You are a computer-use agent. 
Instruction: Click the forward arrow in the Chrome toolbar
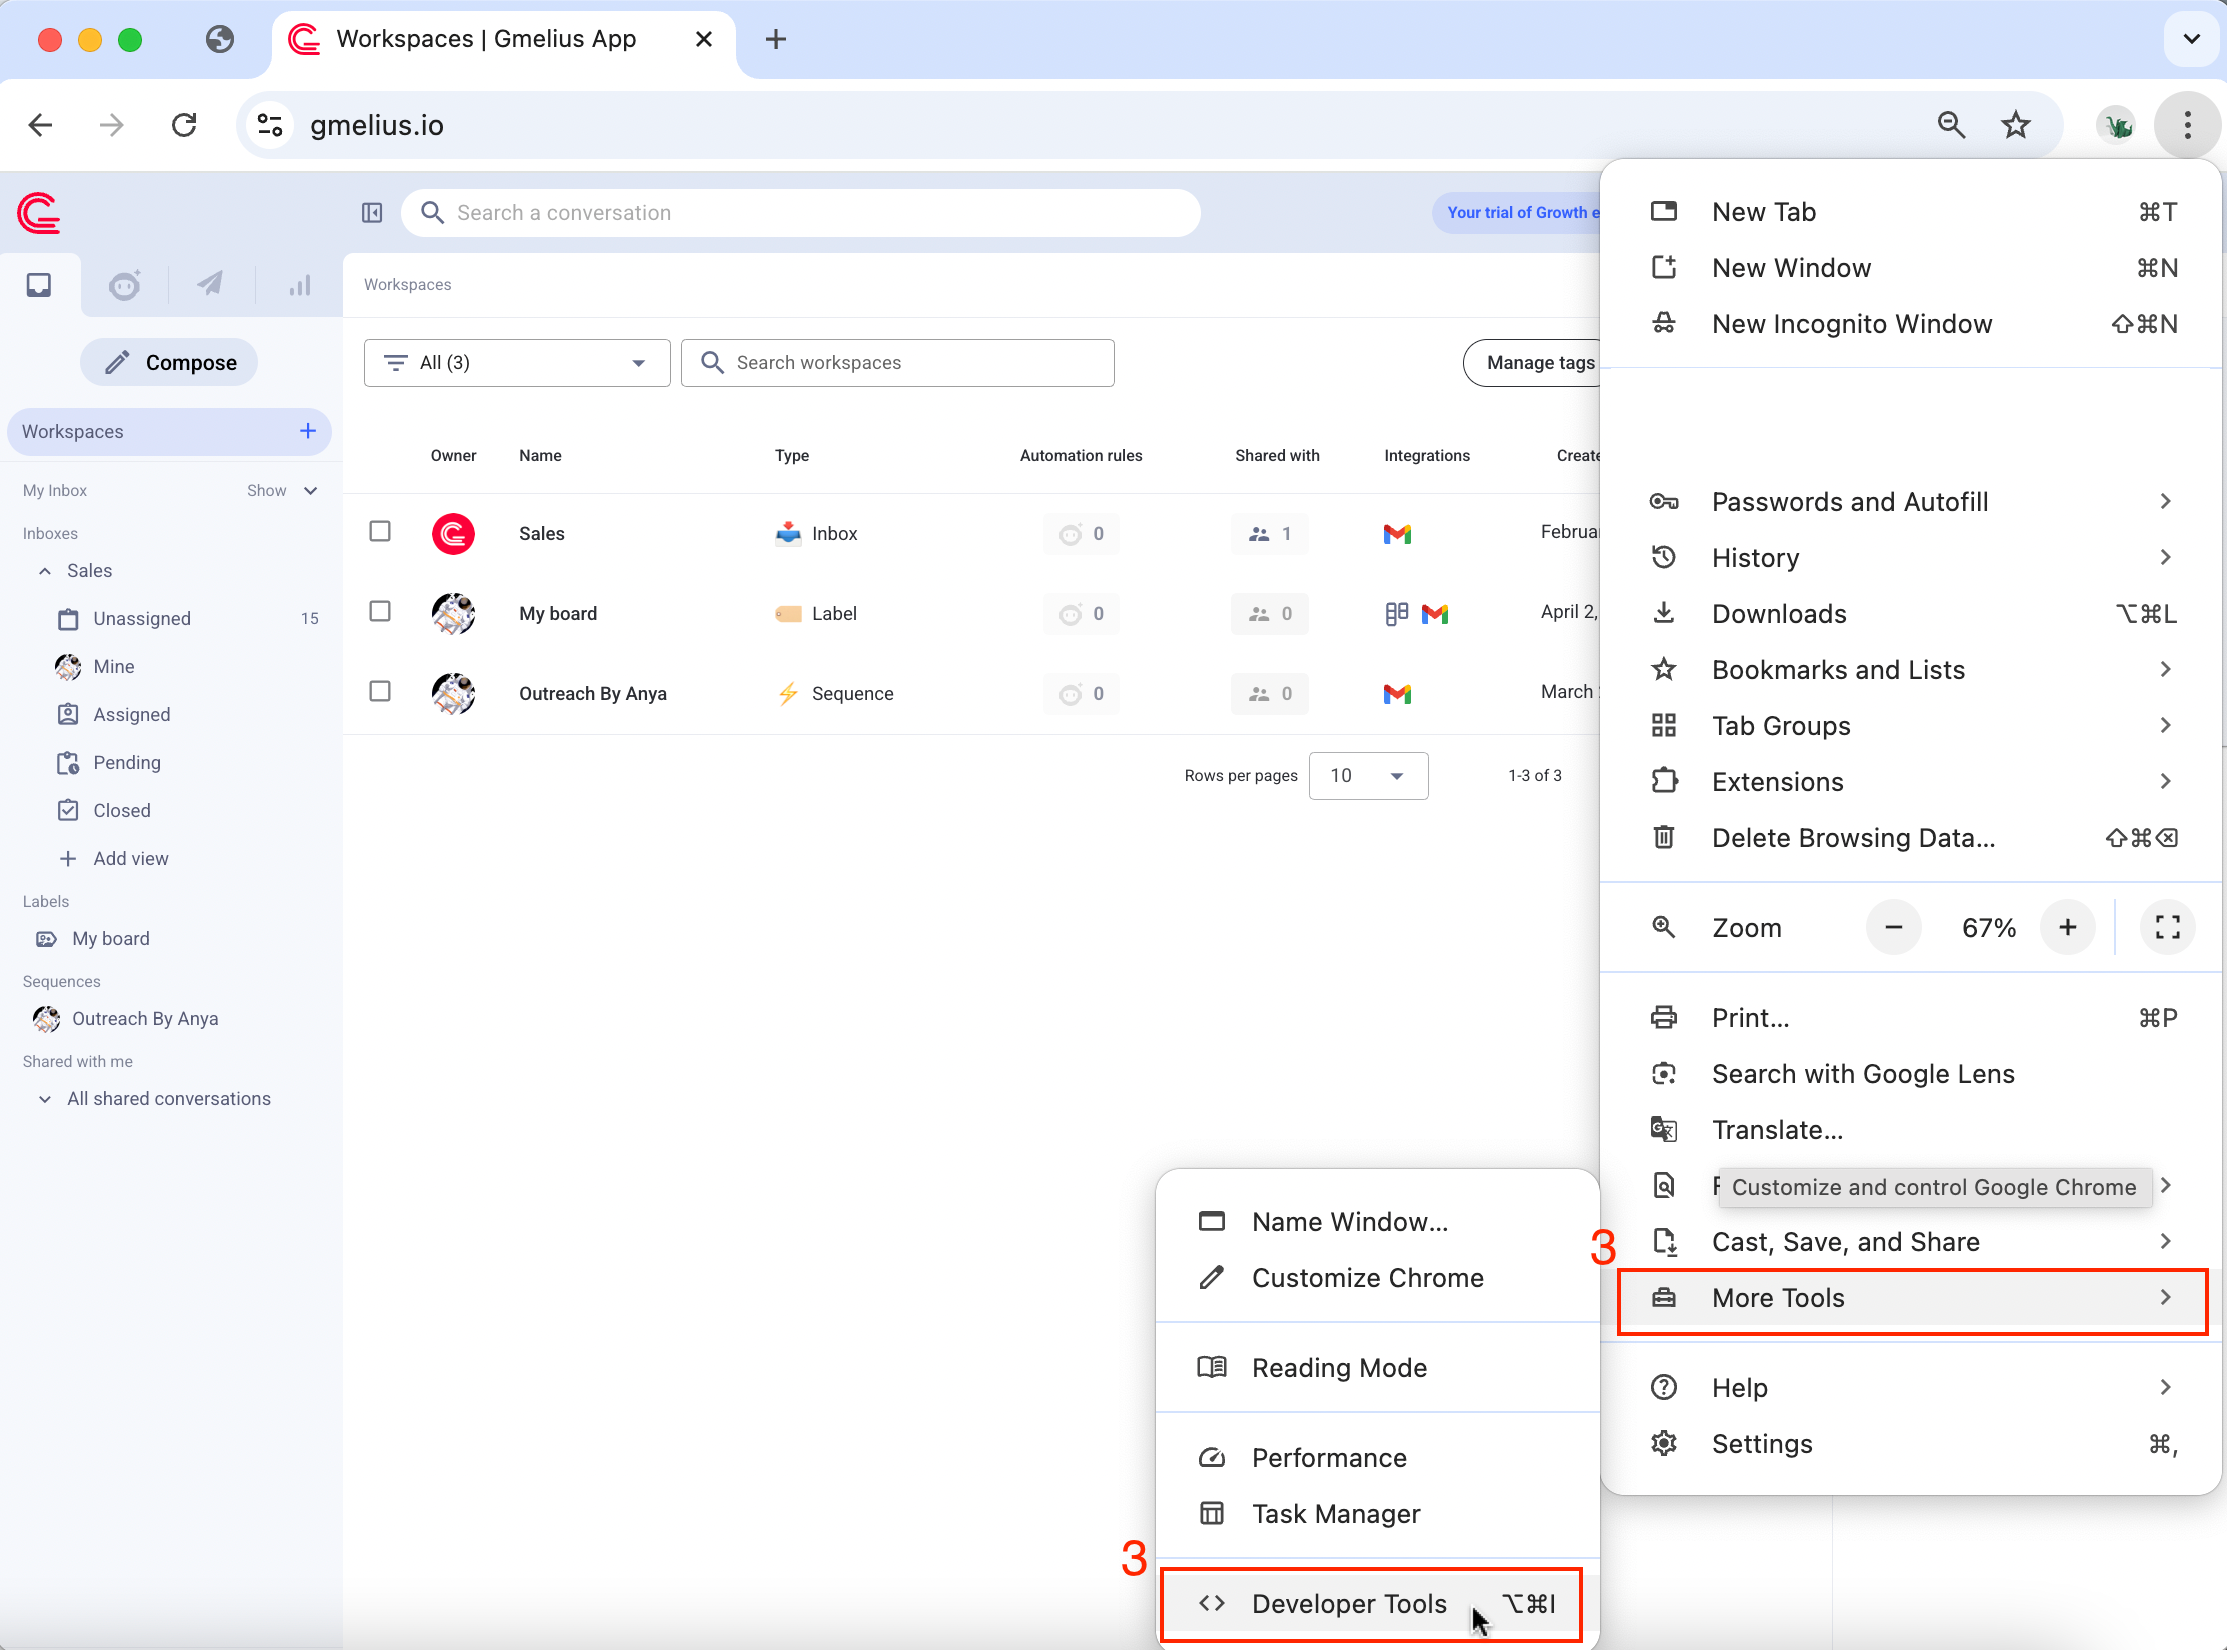pos(112,125)
